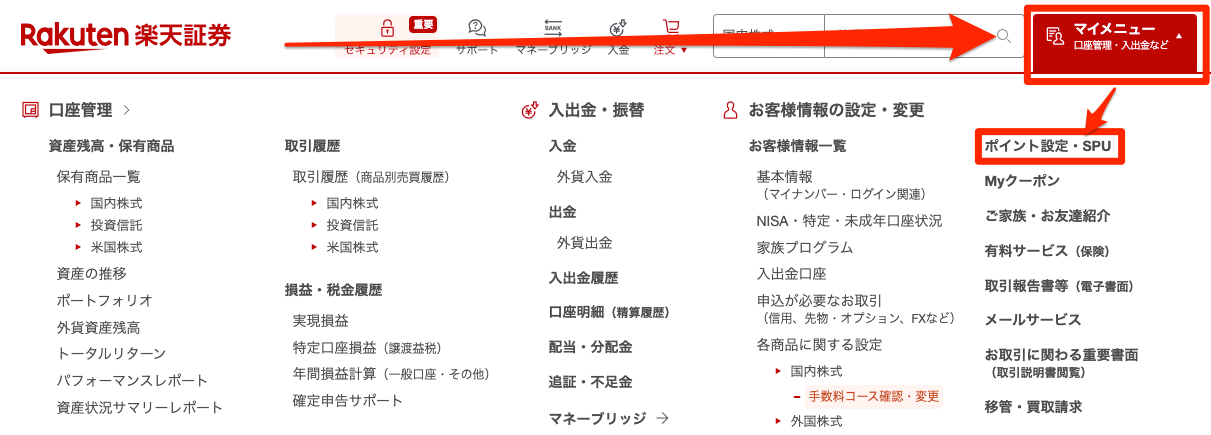Open 入出金履歴
This screenshot has width=1211, height=435.
pos(584,278)
